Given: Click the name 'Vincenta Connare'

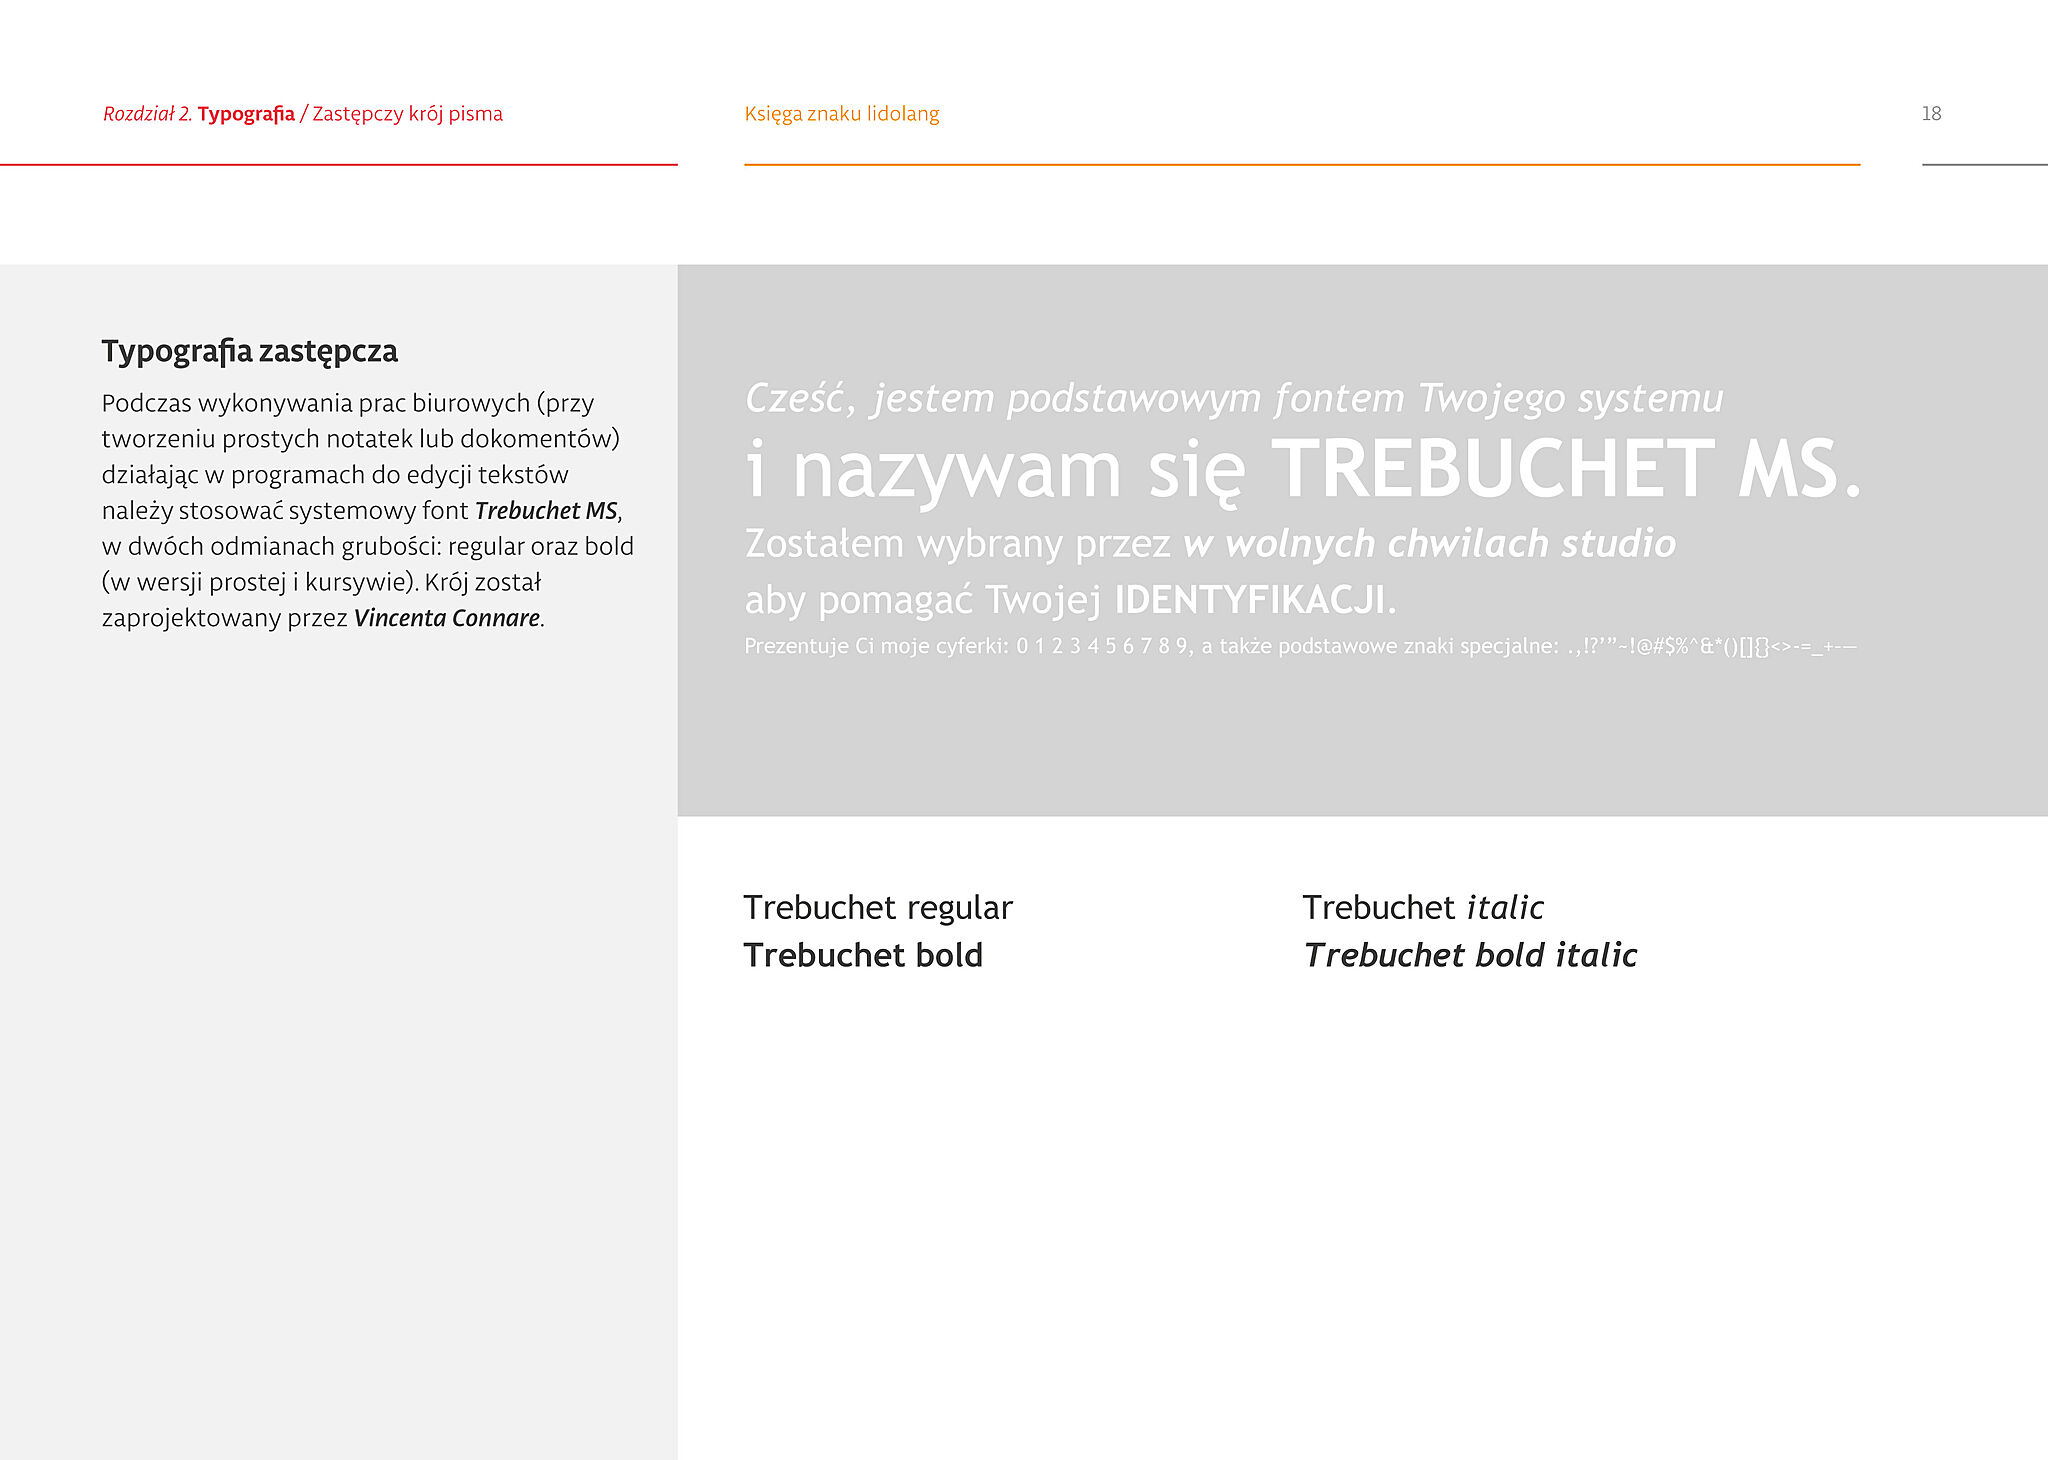Looking at the screenshot, I should pyautogui.click(x=446, y=618).
